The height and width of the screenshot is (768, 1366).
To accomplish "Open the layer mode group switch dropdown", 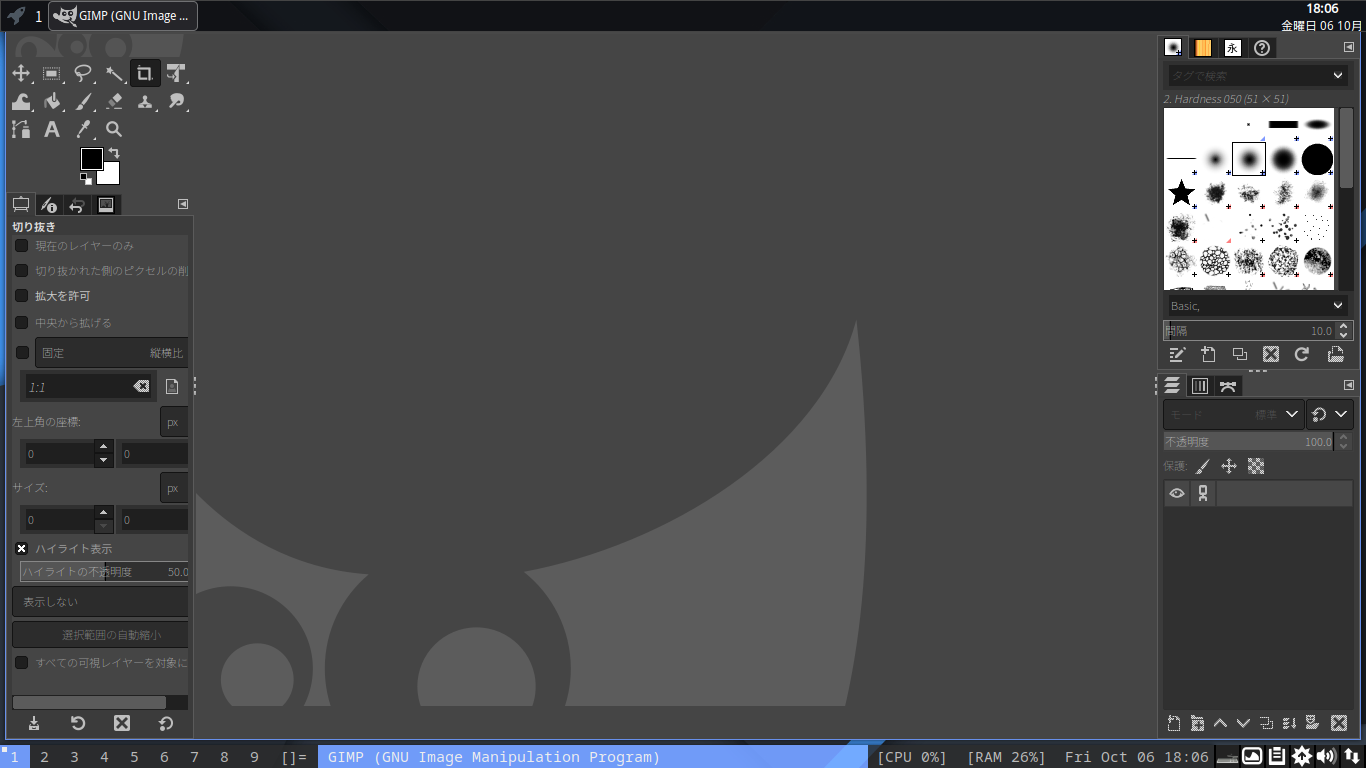I will click(x=1330, y=414).
